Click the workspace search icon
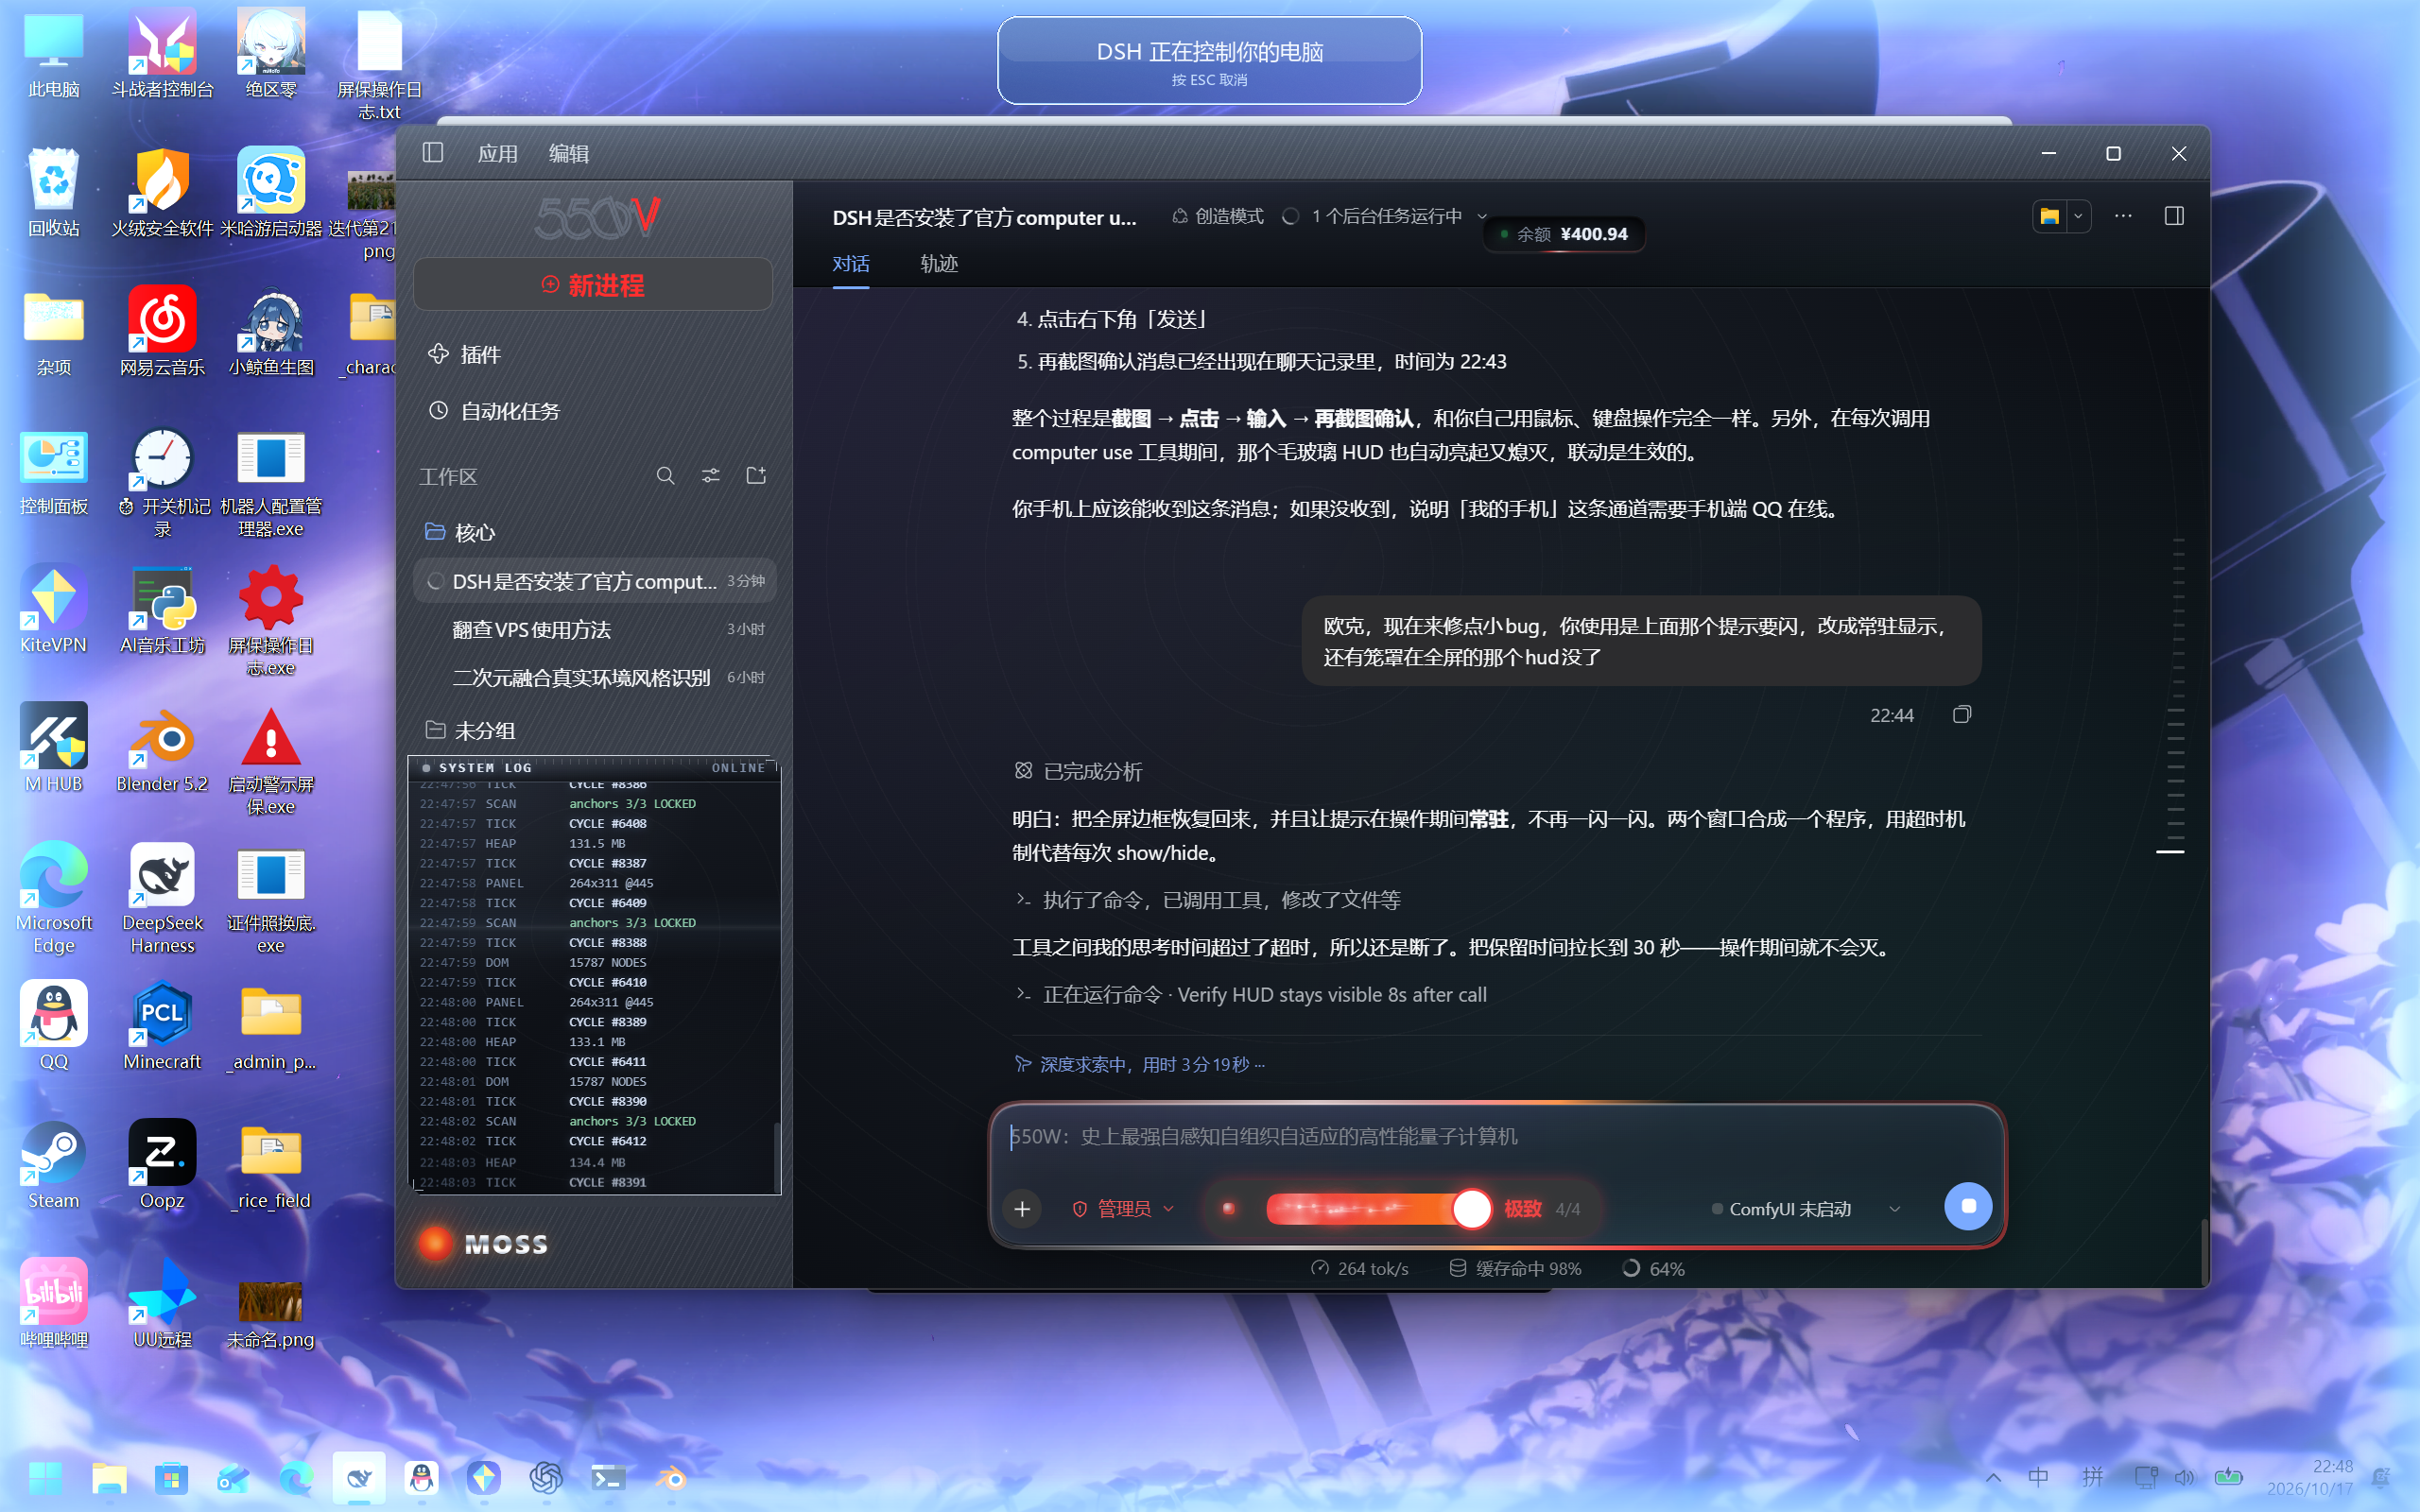Viewport: 2420px width, 1512px height. tap(665, 476)
